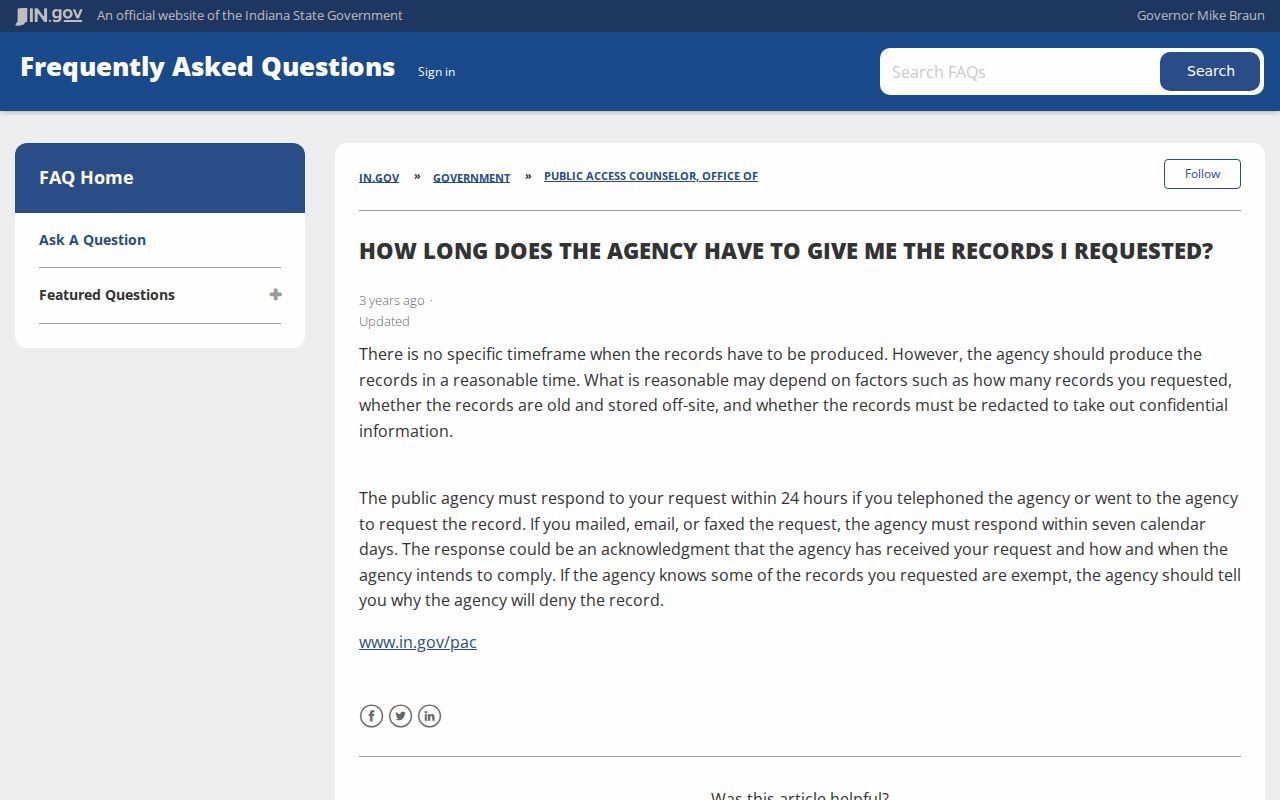Share article on LinkedIn
This screenshot has height=800, width=1280.
click(429, 716)
